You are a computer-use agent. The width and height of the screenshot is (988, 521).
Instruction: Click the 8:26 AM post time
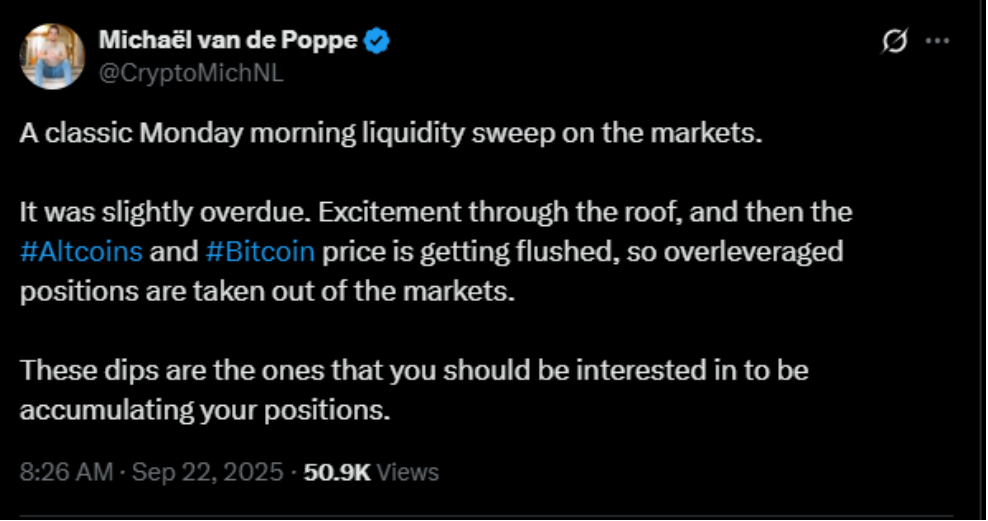[x=66, y=472]
